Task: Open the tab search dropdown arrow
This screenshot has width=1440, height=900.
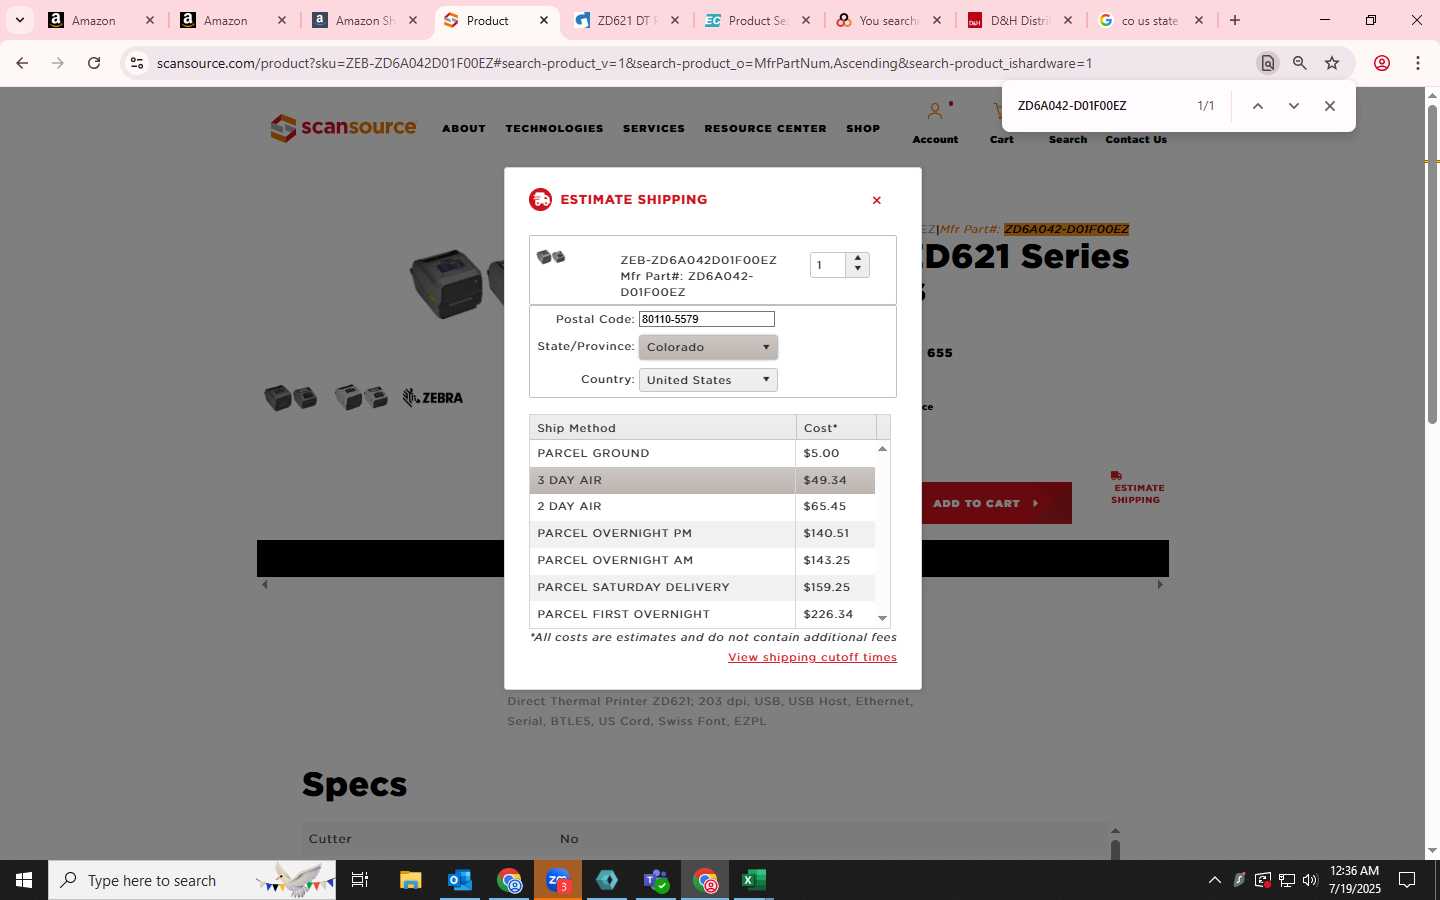Action: click(x=19, y=20)
